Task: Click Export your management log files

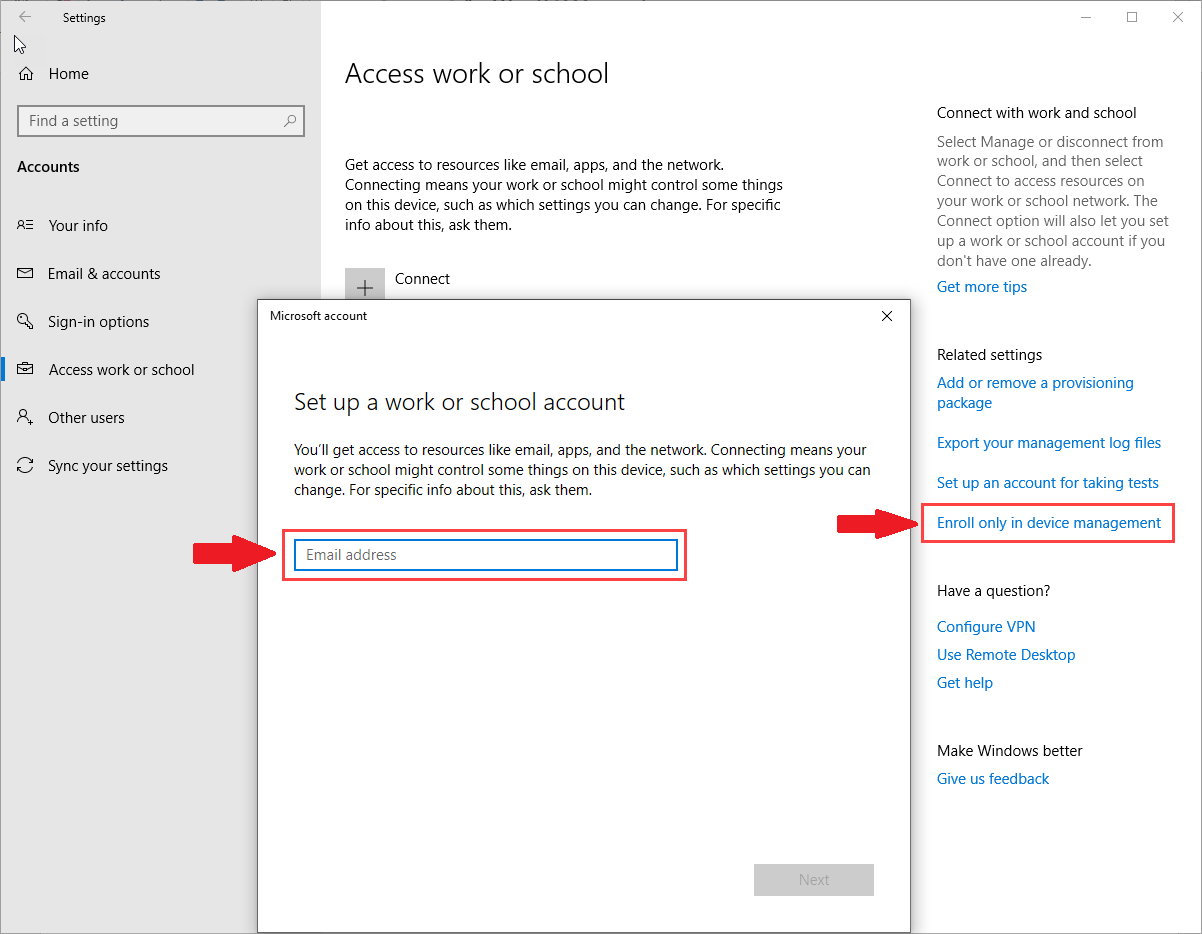Action: pos(1048,442)
